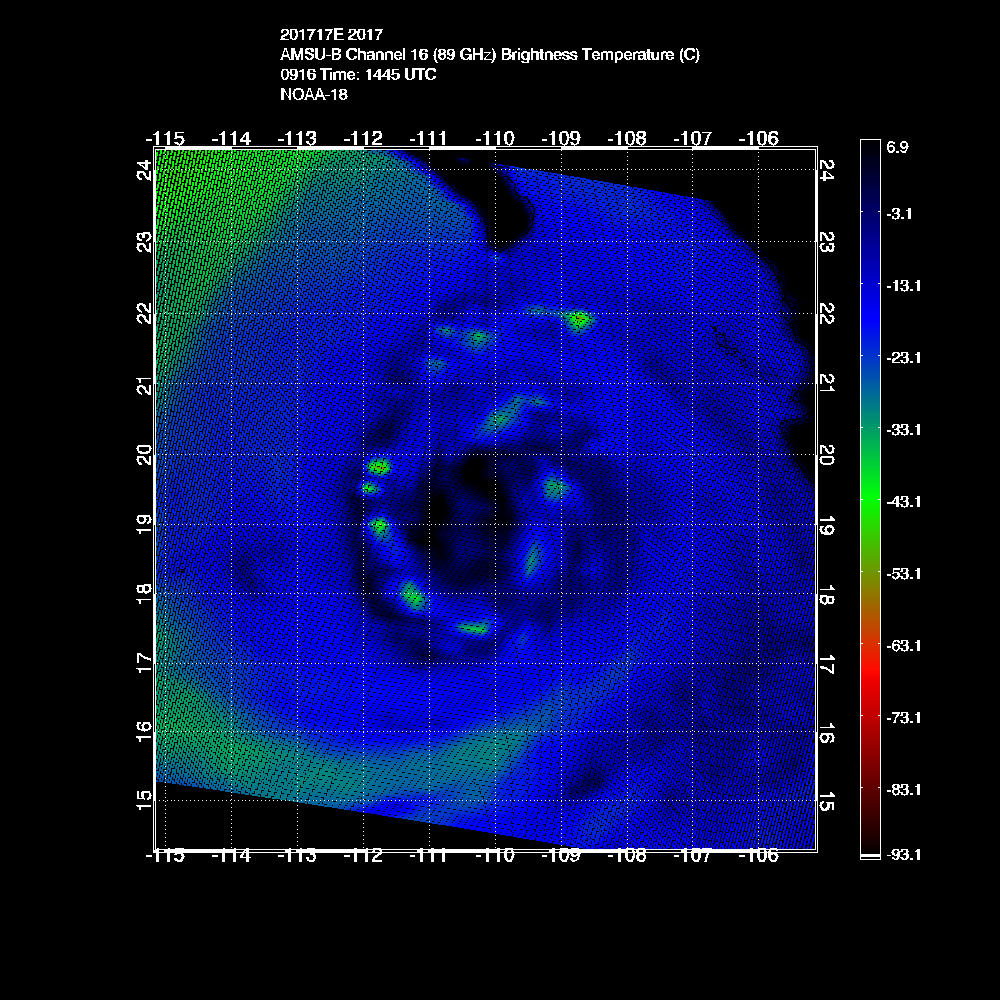This screenshot has height=1000, width=1000.
Task: Click the top-axis longitude label "-106"
Action: 758,138
